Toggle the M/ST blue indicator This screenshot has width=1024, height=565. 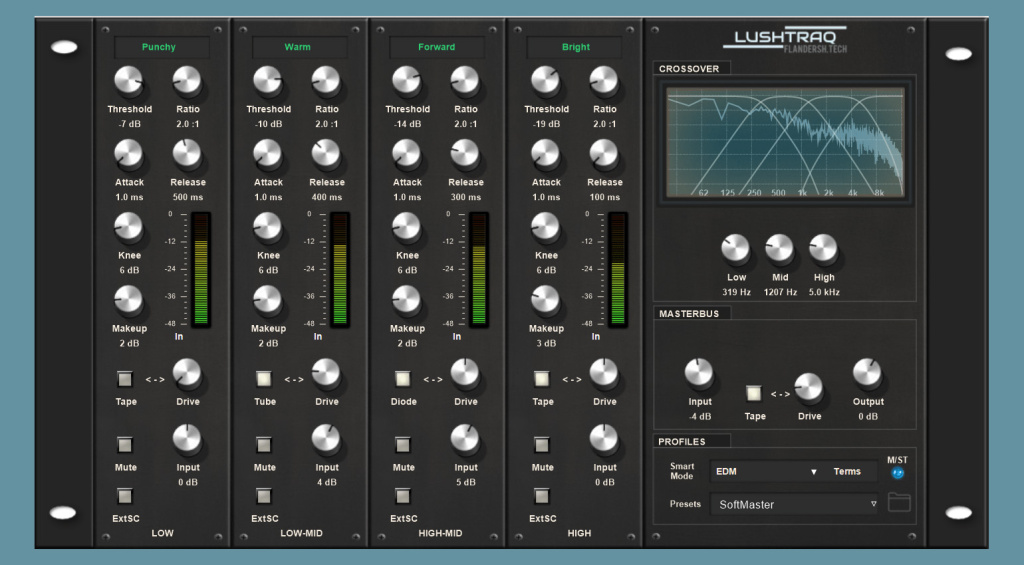897,473
